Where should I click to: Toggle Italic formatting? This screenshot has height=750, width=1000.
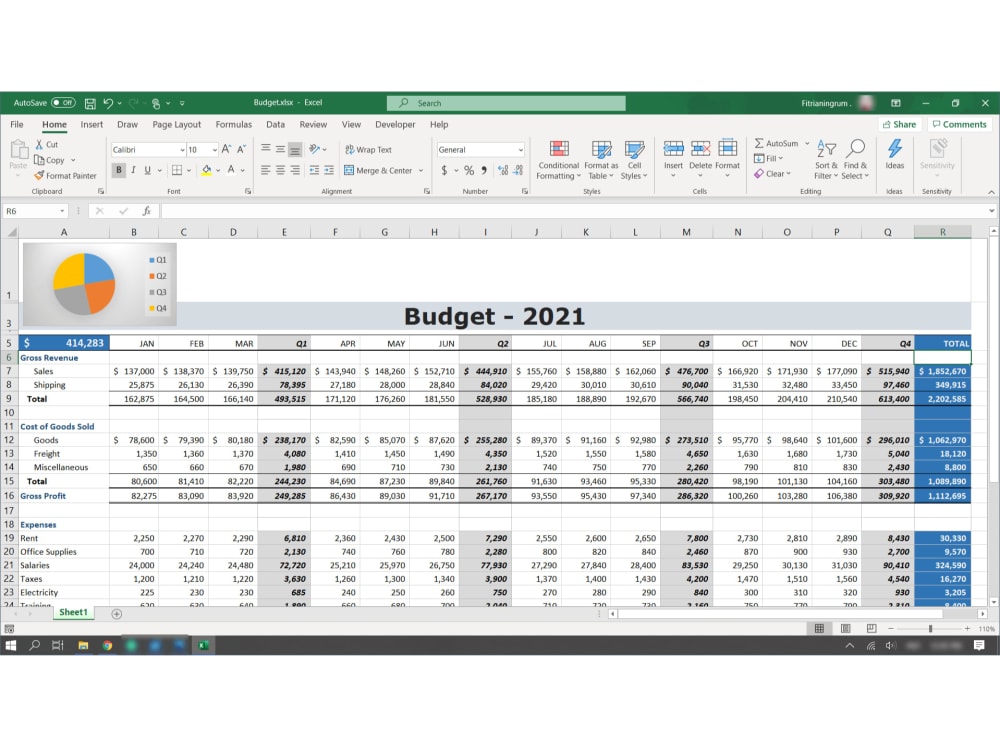click(133, 170)
